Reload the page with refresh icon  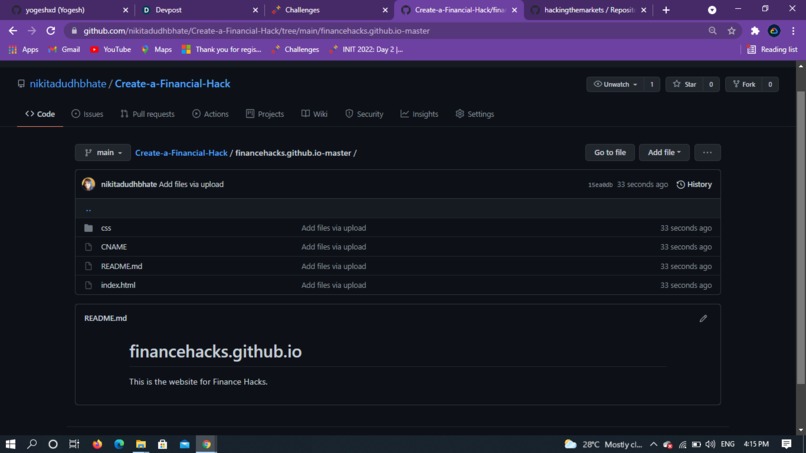click(x=50, y=31)
